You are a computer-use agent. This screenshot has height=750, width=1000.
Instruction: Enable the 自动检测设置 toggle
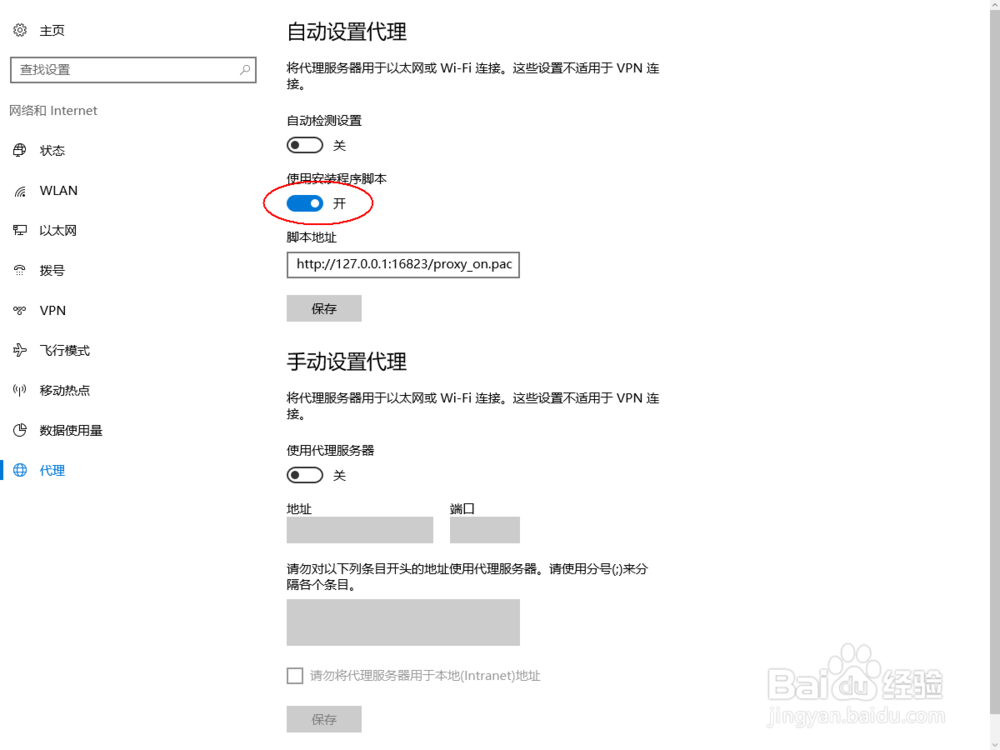(305, 145)
